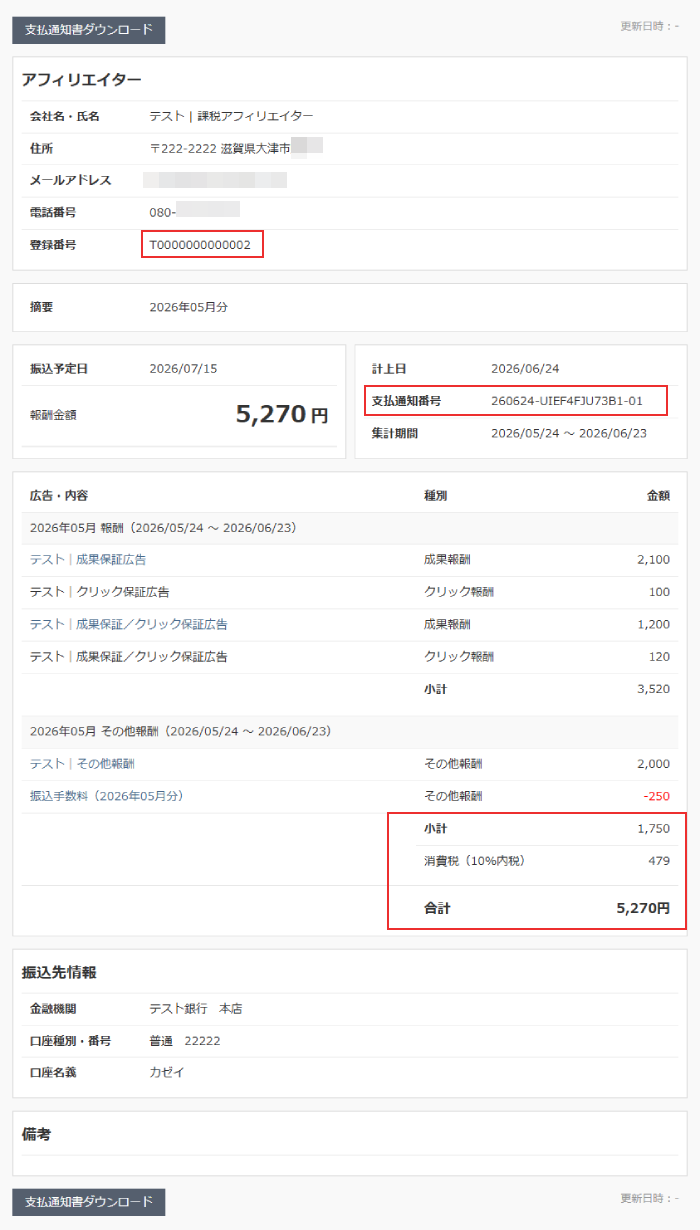700x1230 pixels.
Task: Click the 合計 total 5,270円
Action: [643, 908]
